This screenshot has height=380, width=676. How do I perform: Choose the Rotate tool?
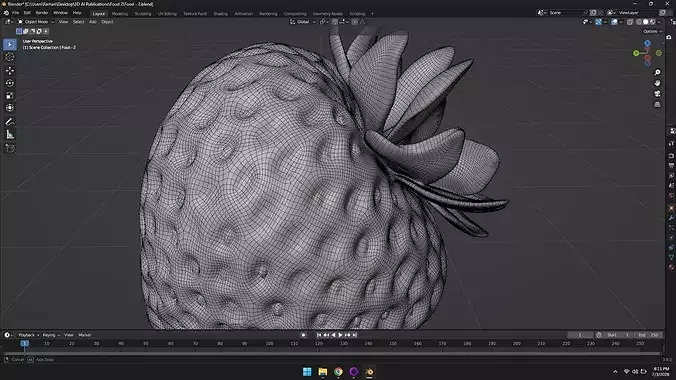coord(10,83)
